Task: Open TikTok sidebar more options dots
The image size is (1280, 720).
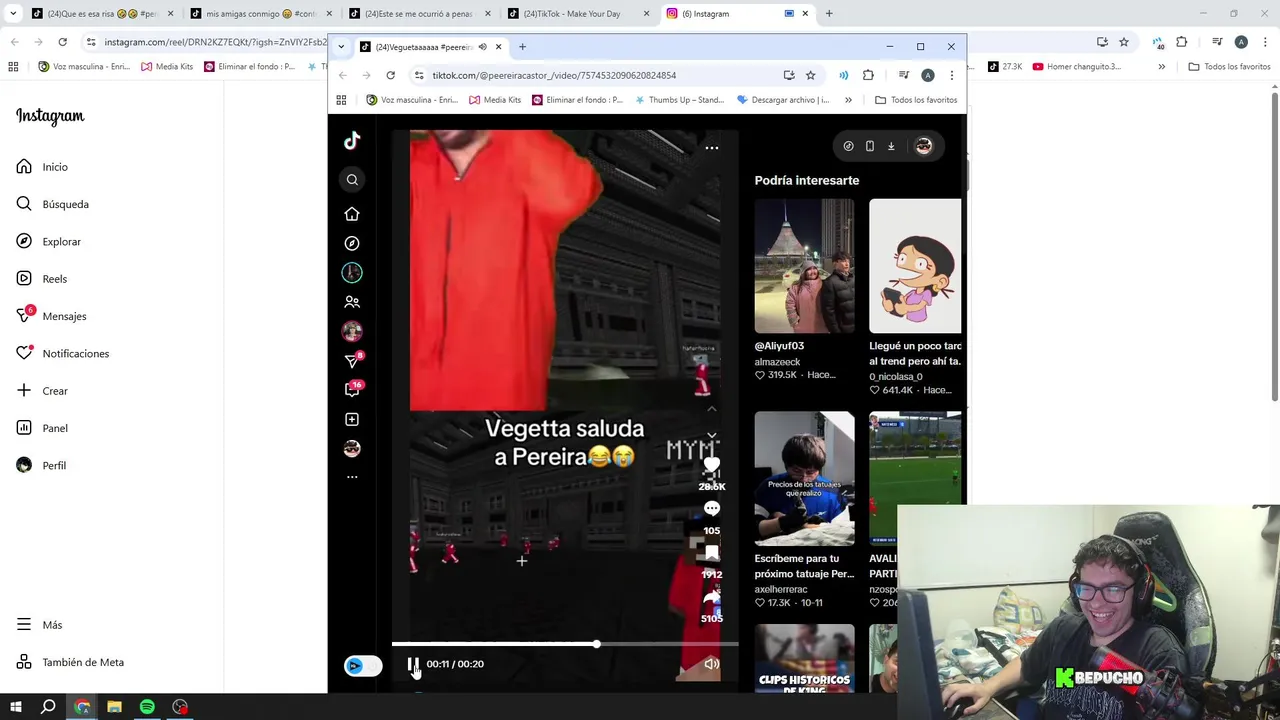Action: pyautogui.click(x=352, y=477)
